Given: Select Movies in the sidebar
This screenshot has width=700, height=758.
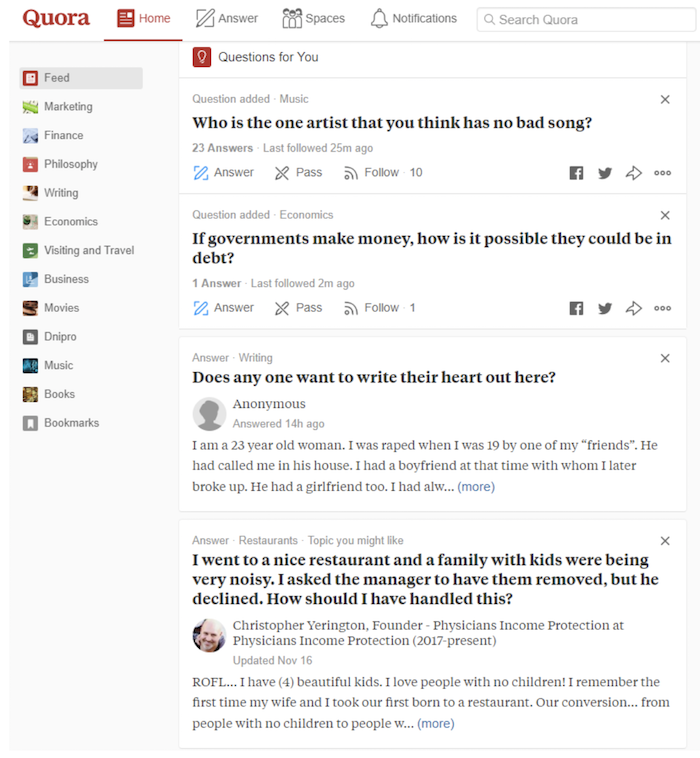Looking at the screenshot, I should [x=51, y=308].
